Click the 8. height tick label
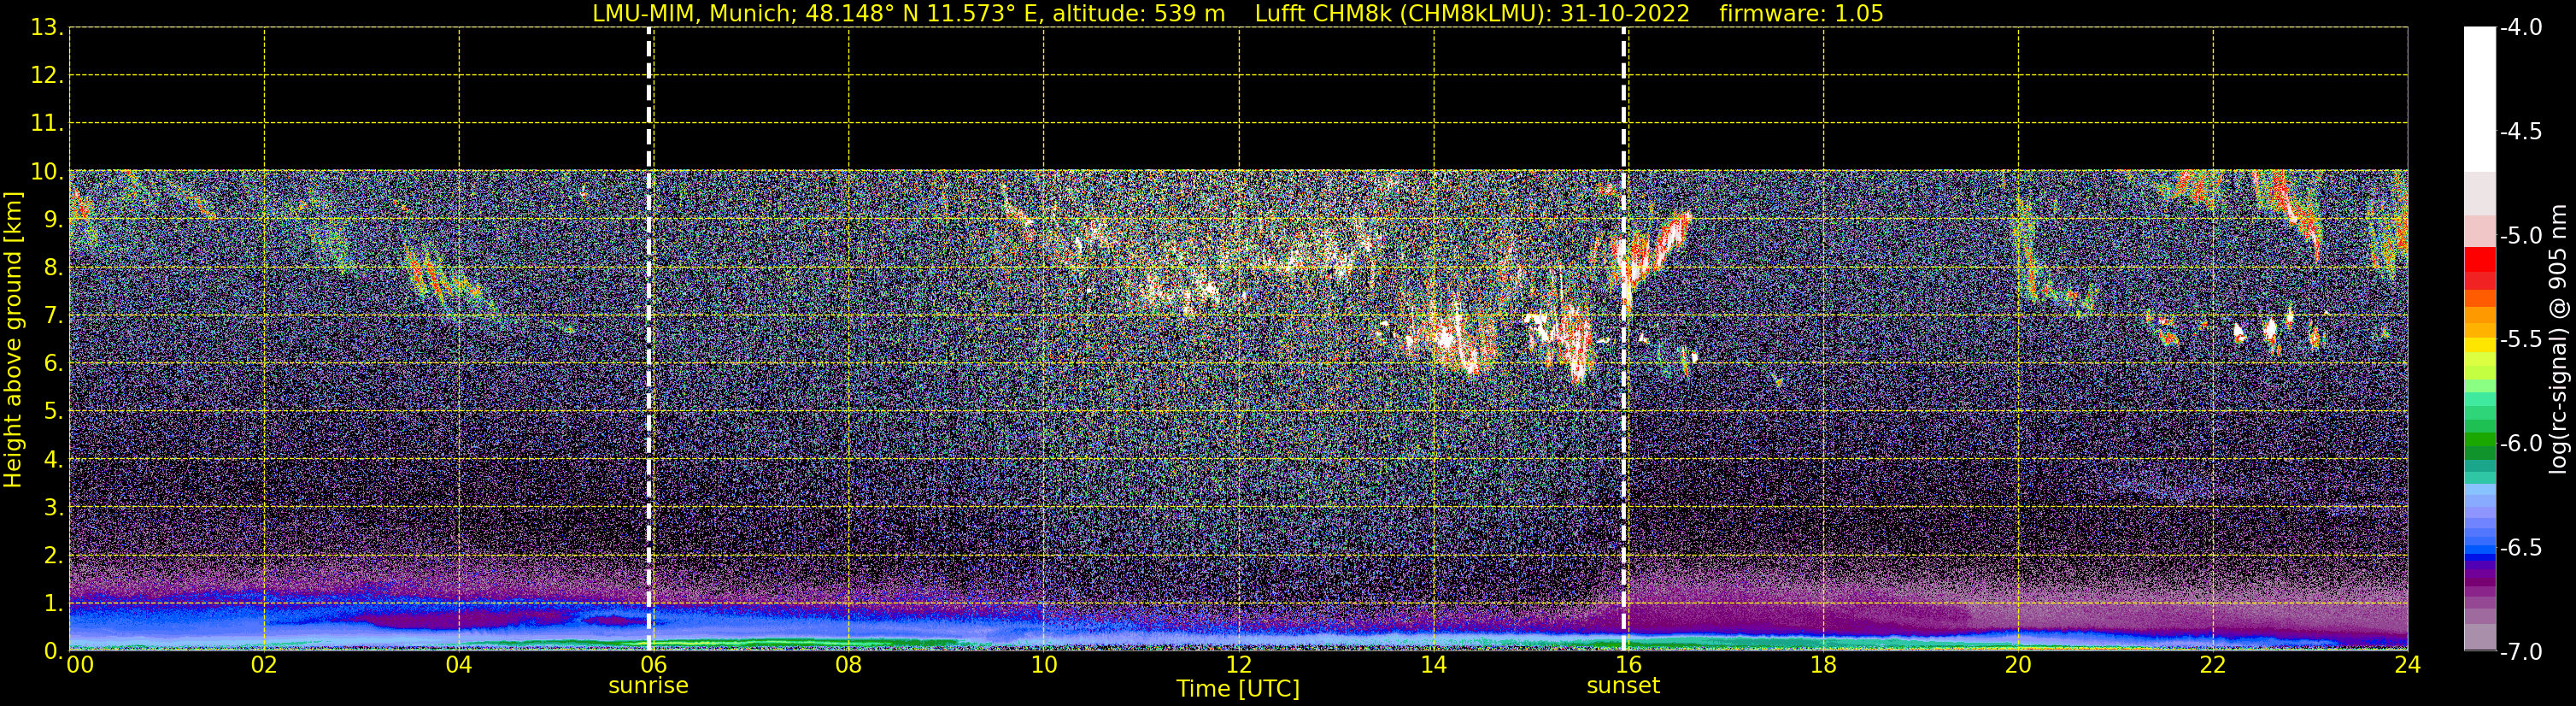This screenshot has width=2576, height=706. click(x=53, y=268)
